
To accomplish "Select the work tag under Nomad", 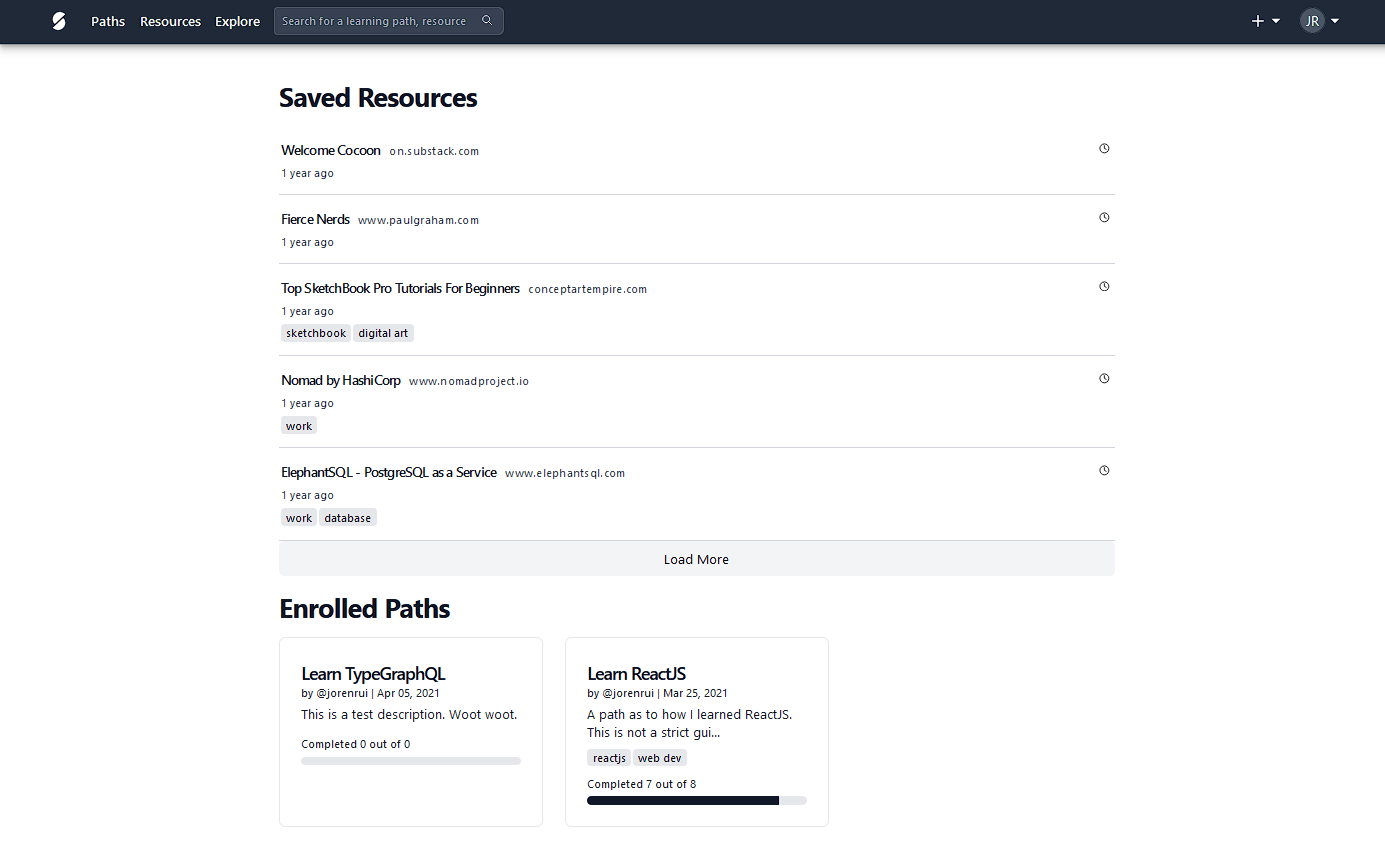I will pos(298,425).
